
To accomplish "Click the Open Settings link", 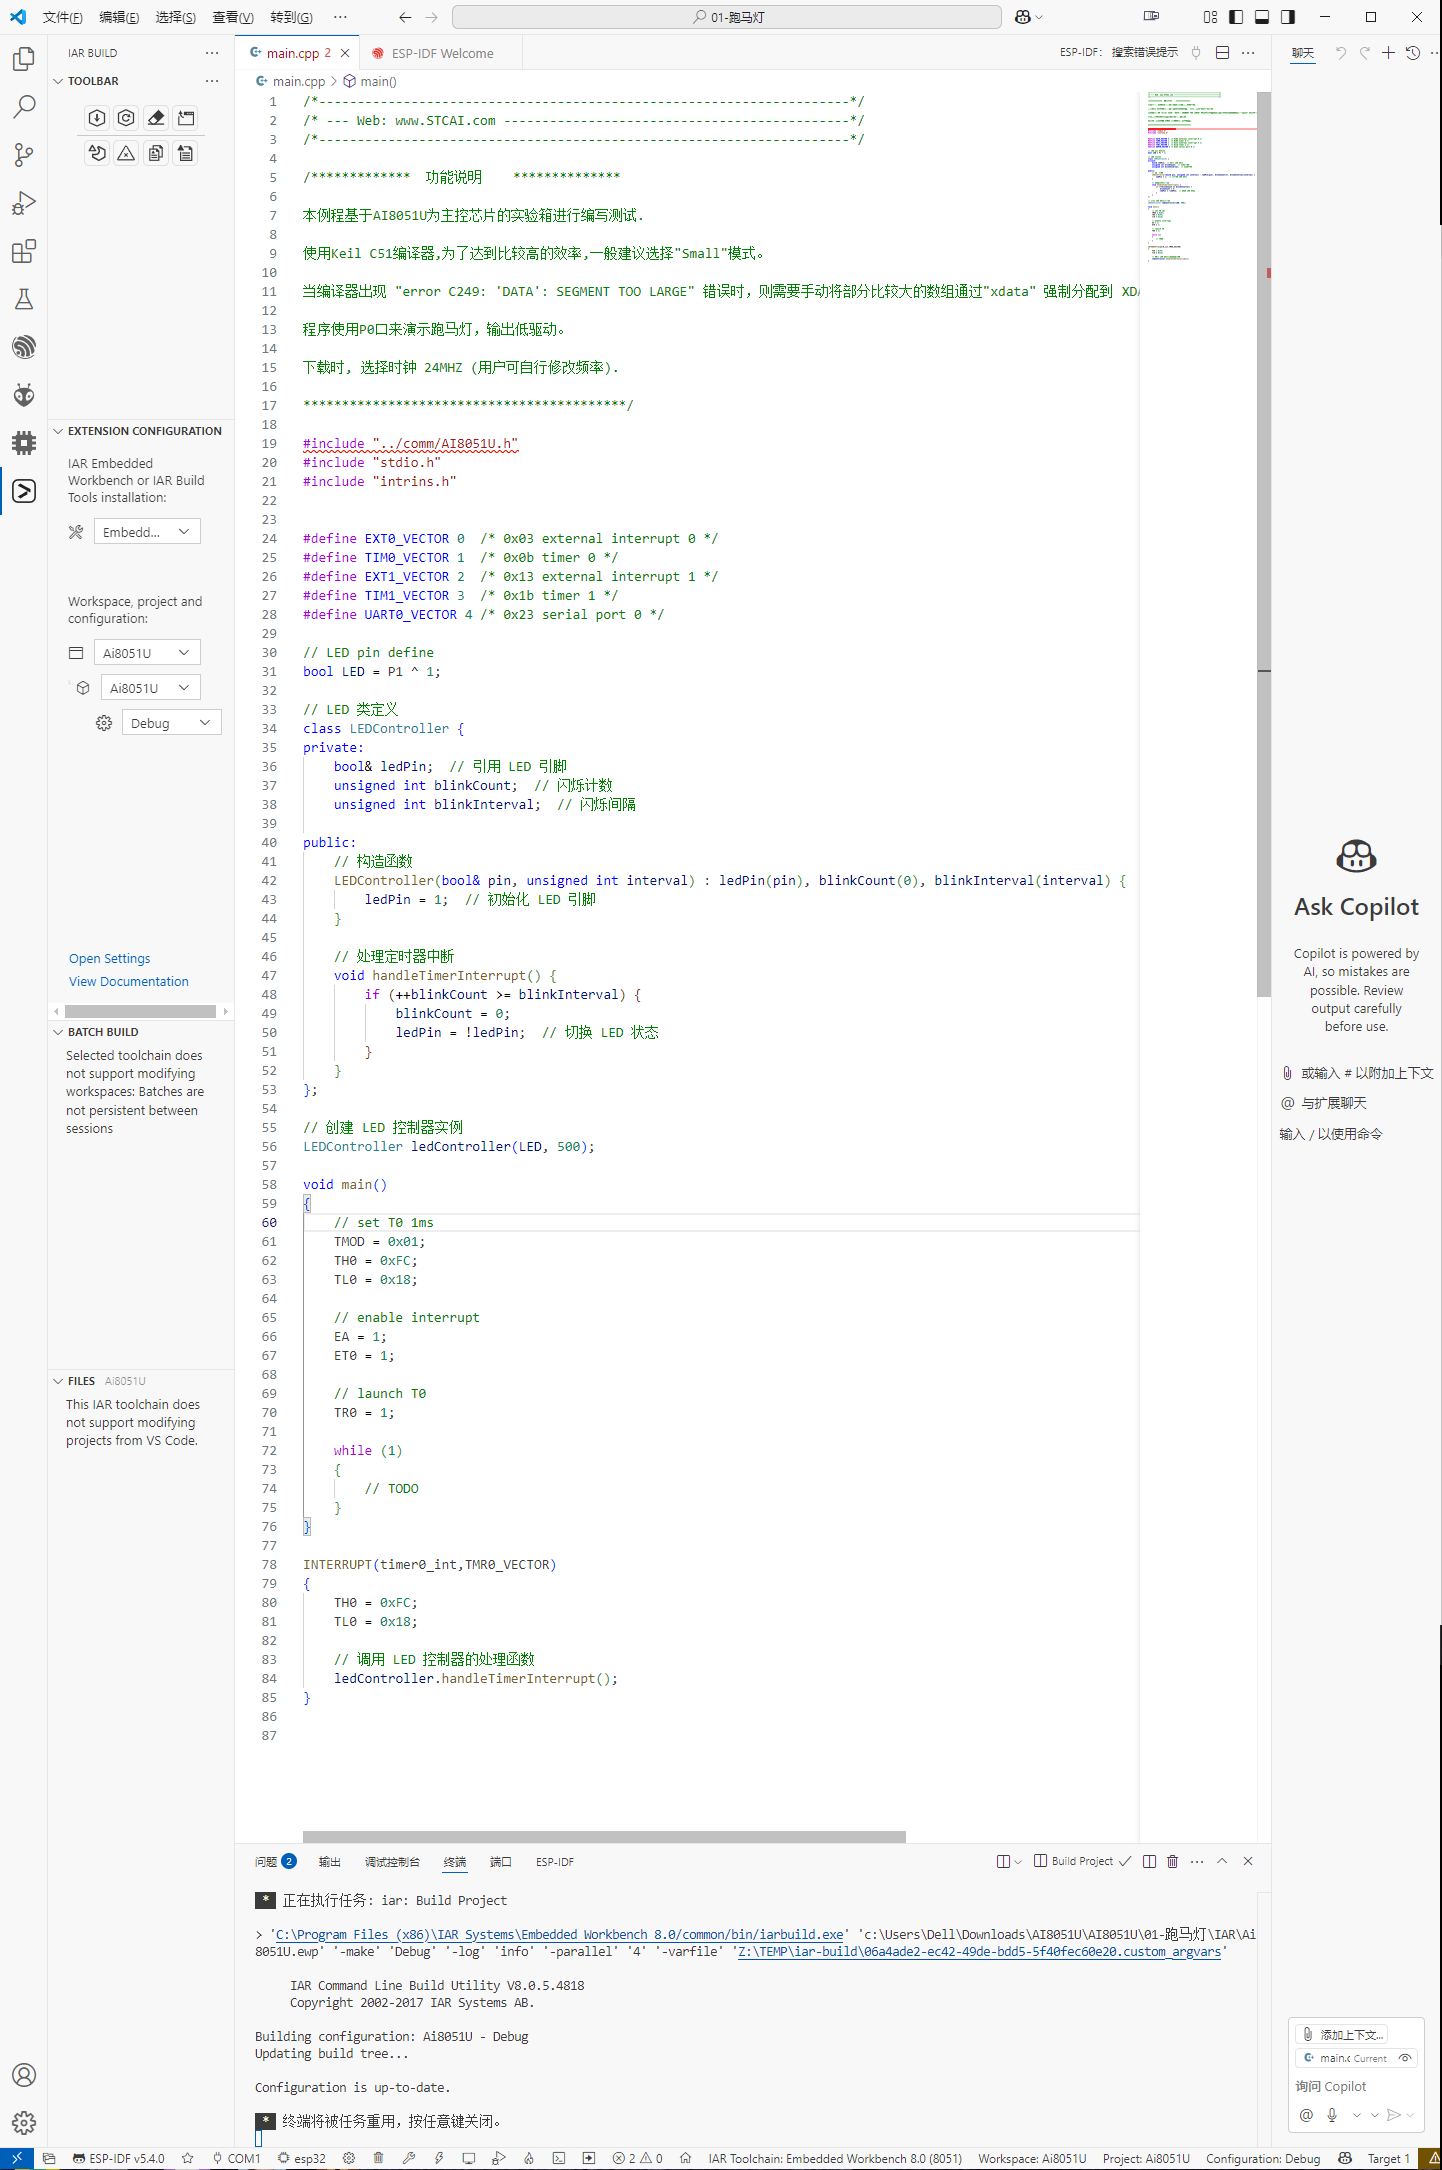I will click(x=110, y=958).
